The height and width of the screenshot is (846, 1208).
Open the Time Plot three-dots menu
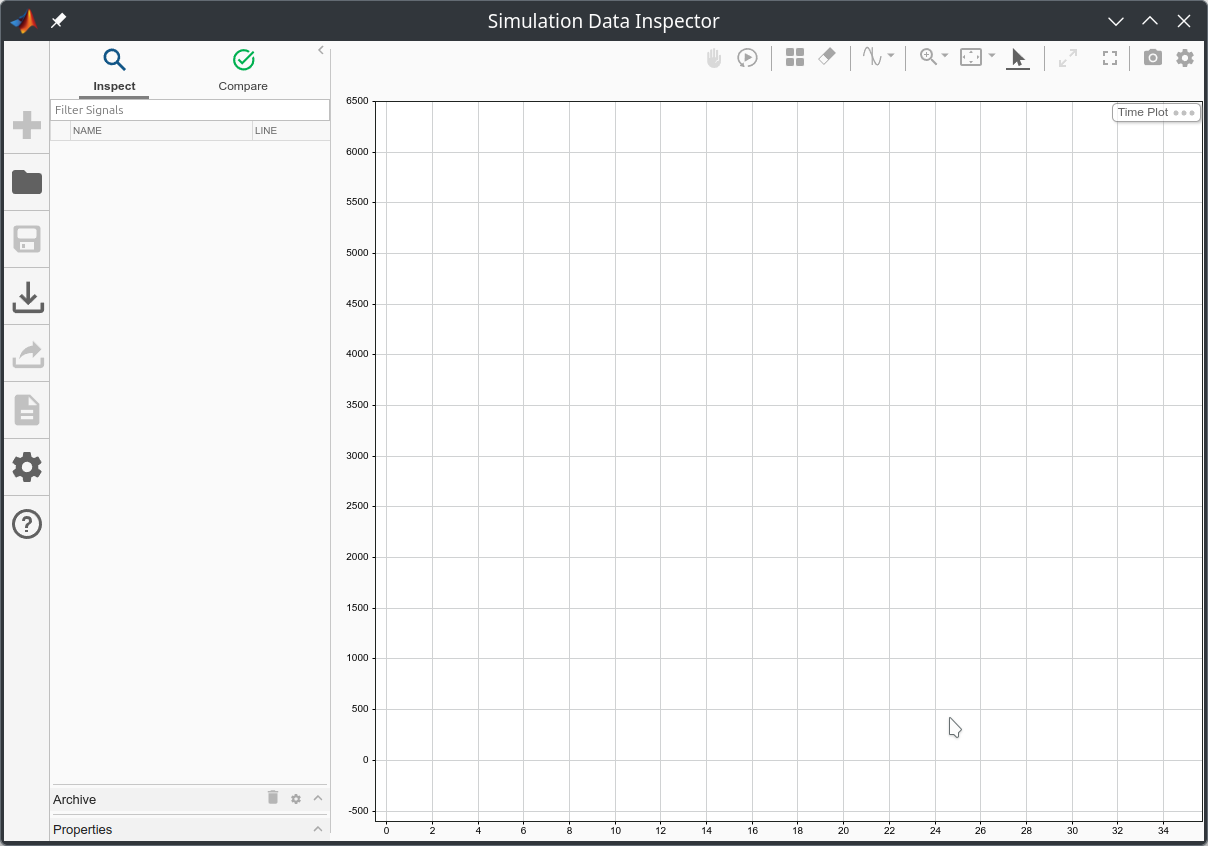tap(1184, 113)
